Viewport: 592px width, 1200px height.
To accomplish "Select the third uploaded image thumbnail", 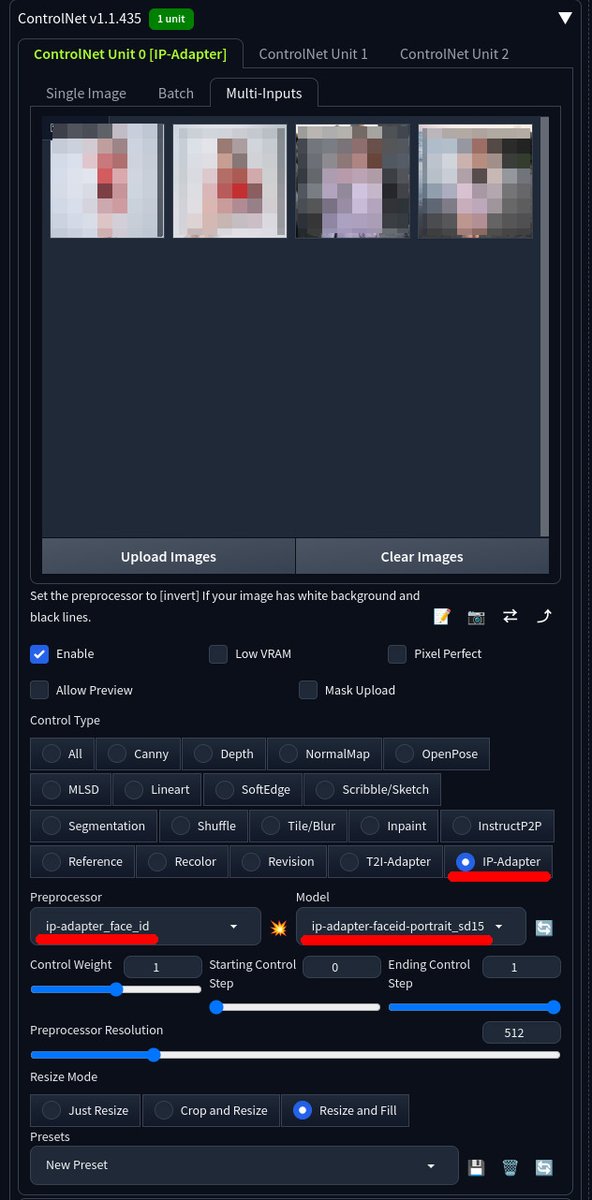I will click(353, 181).
